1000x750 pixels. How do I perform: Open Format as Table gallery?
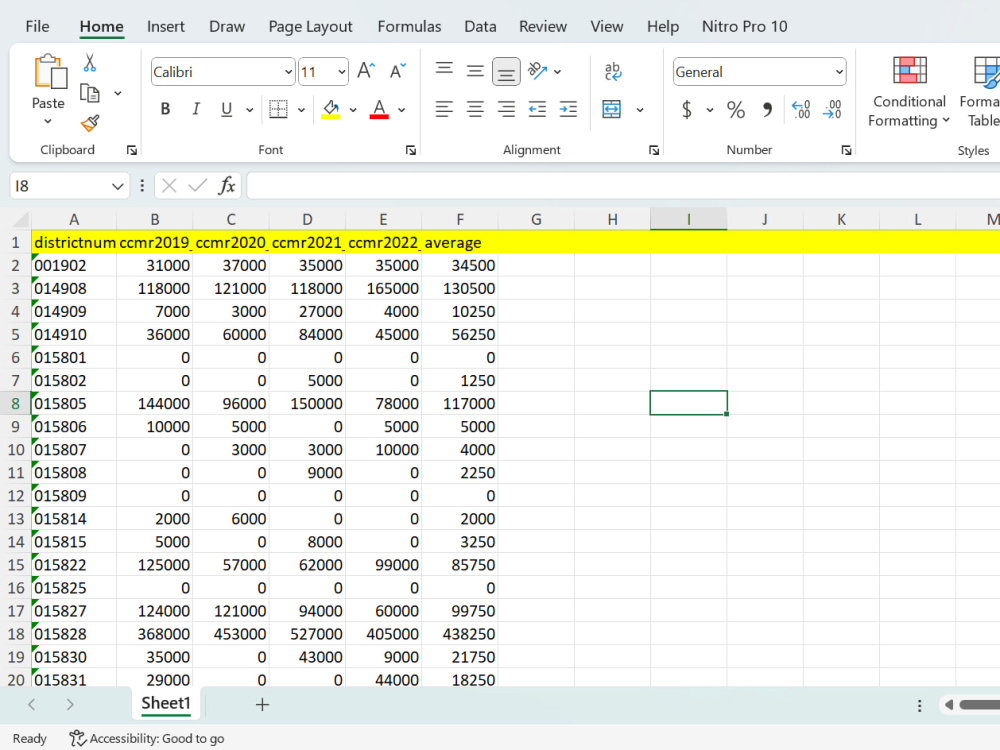980,91
